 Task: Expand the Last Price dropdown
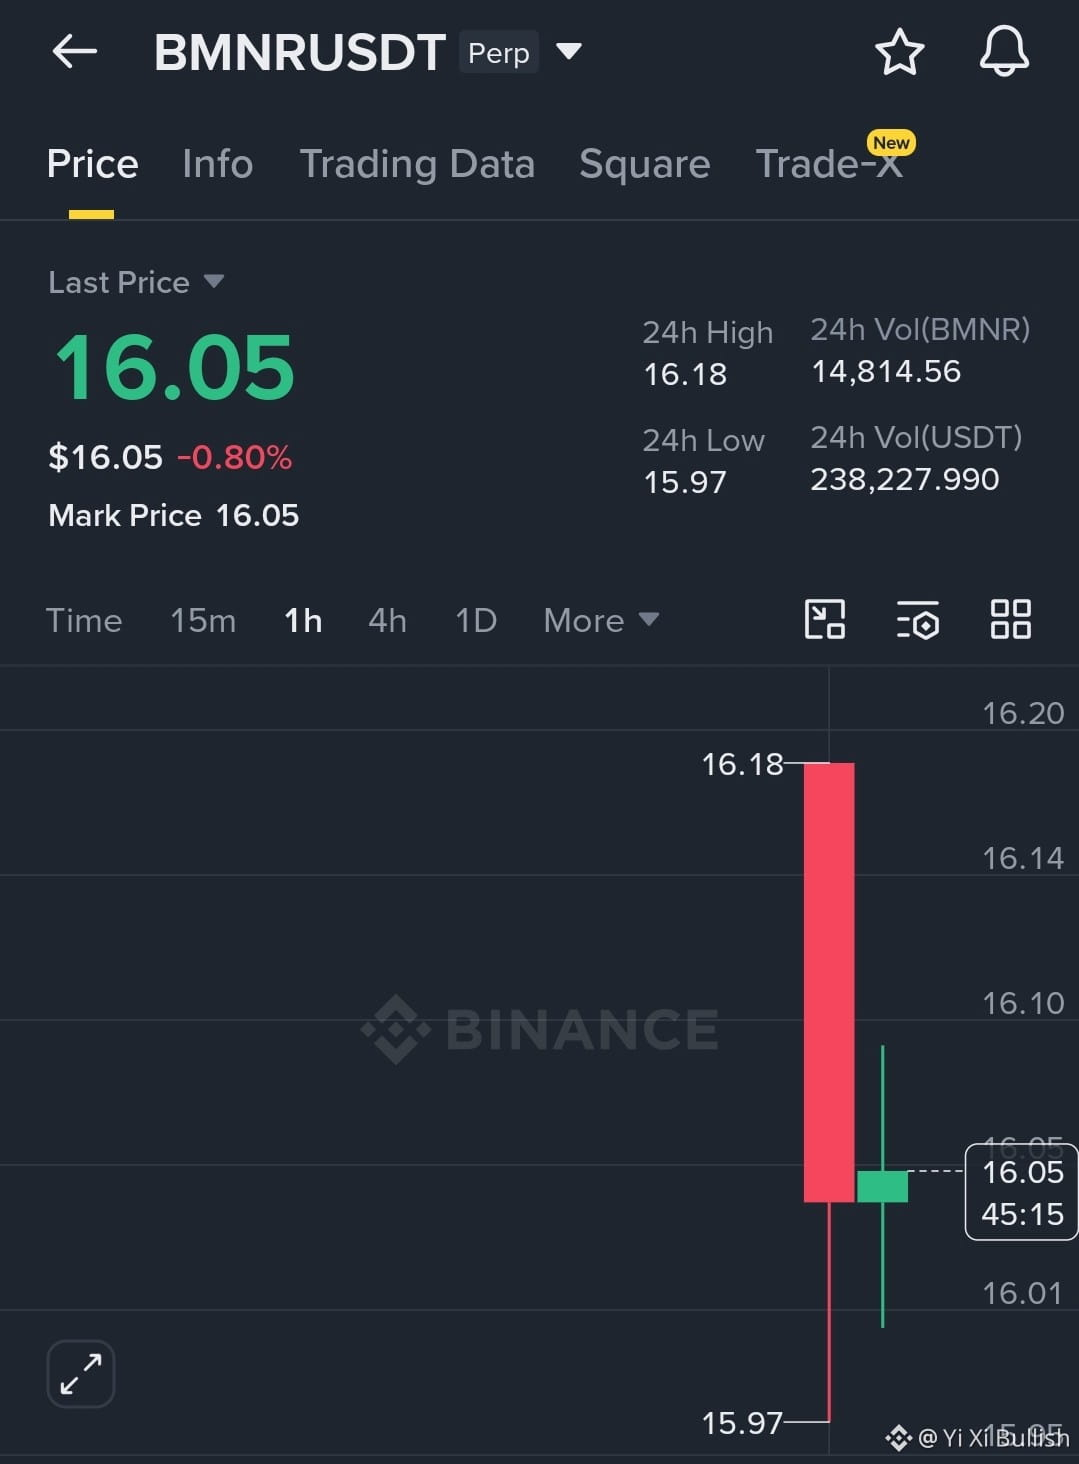click(x=213, y=282)
